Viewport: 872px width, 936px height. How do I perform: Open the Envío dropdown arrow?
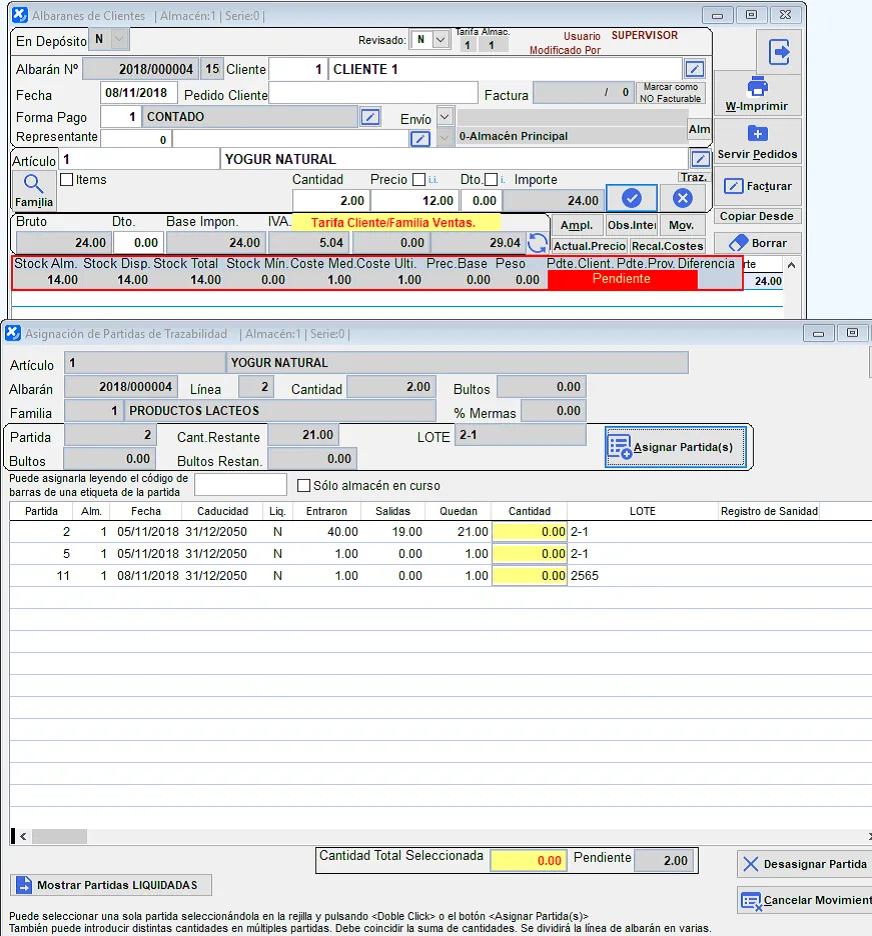pos(445,117)
